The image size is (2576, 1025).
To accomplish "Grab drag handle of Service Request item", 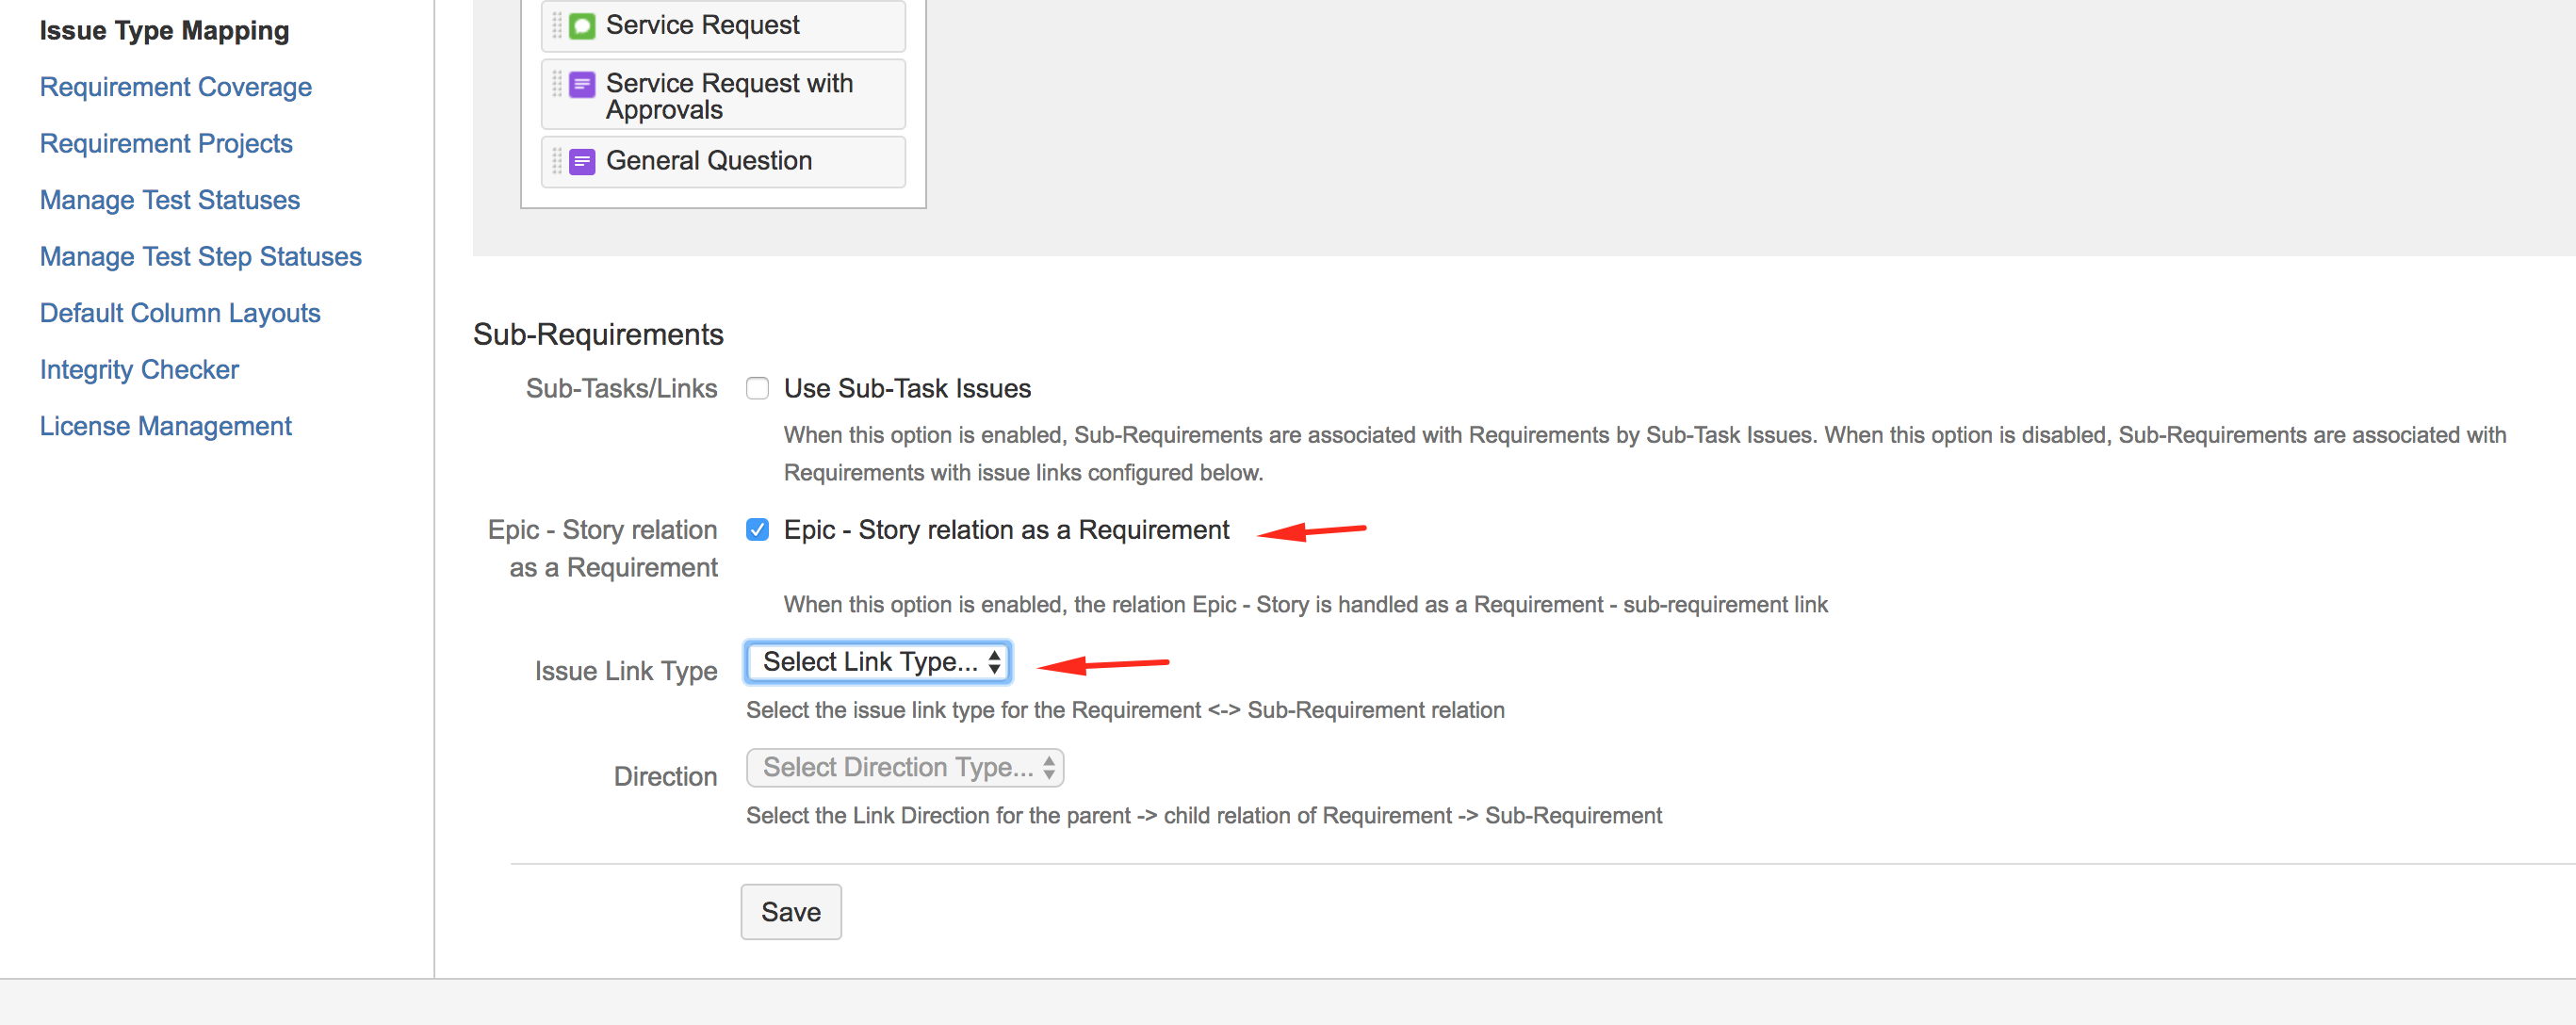I will coord(557,25).
